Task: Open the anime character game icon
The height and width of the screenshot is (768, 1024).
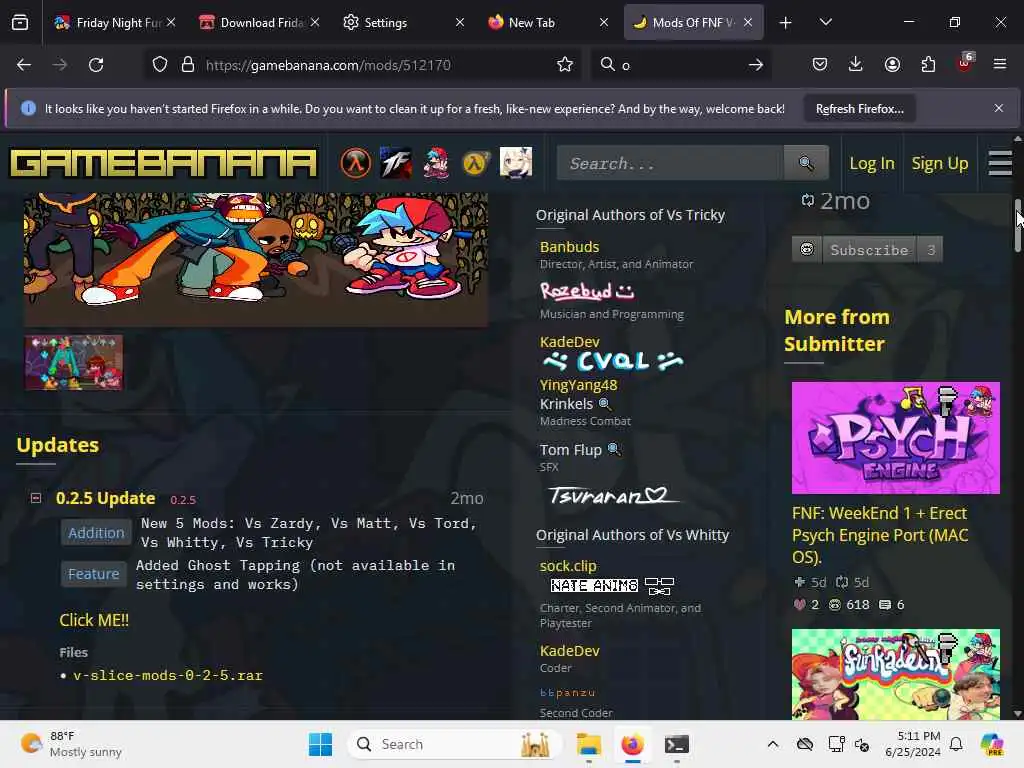Action: coord(516,163)
